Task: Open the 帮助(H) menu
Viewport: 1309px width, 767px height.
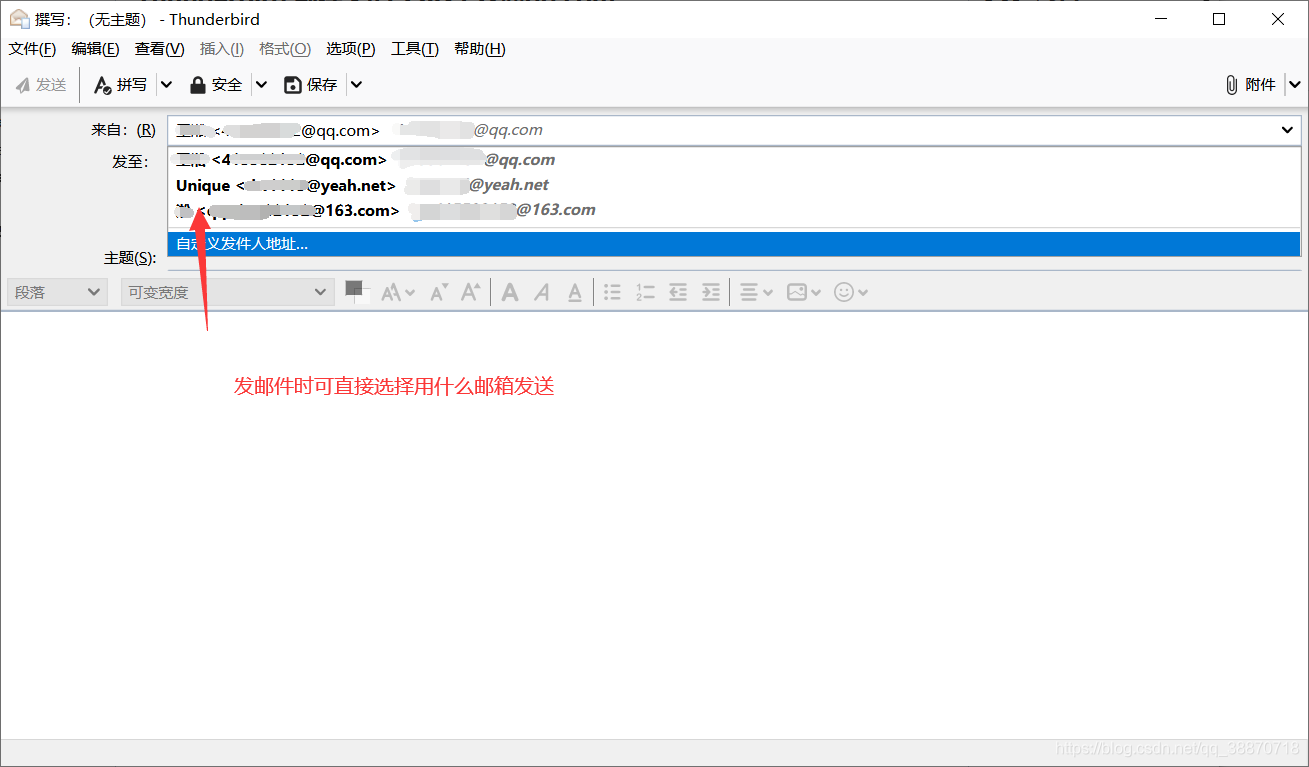Action: (x=480, y=49)
